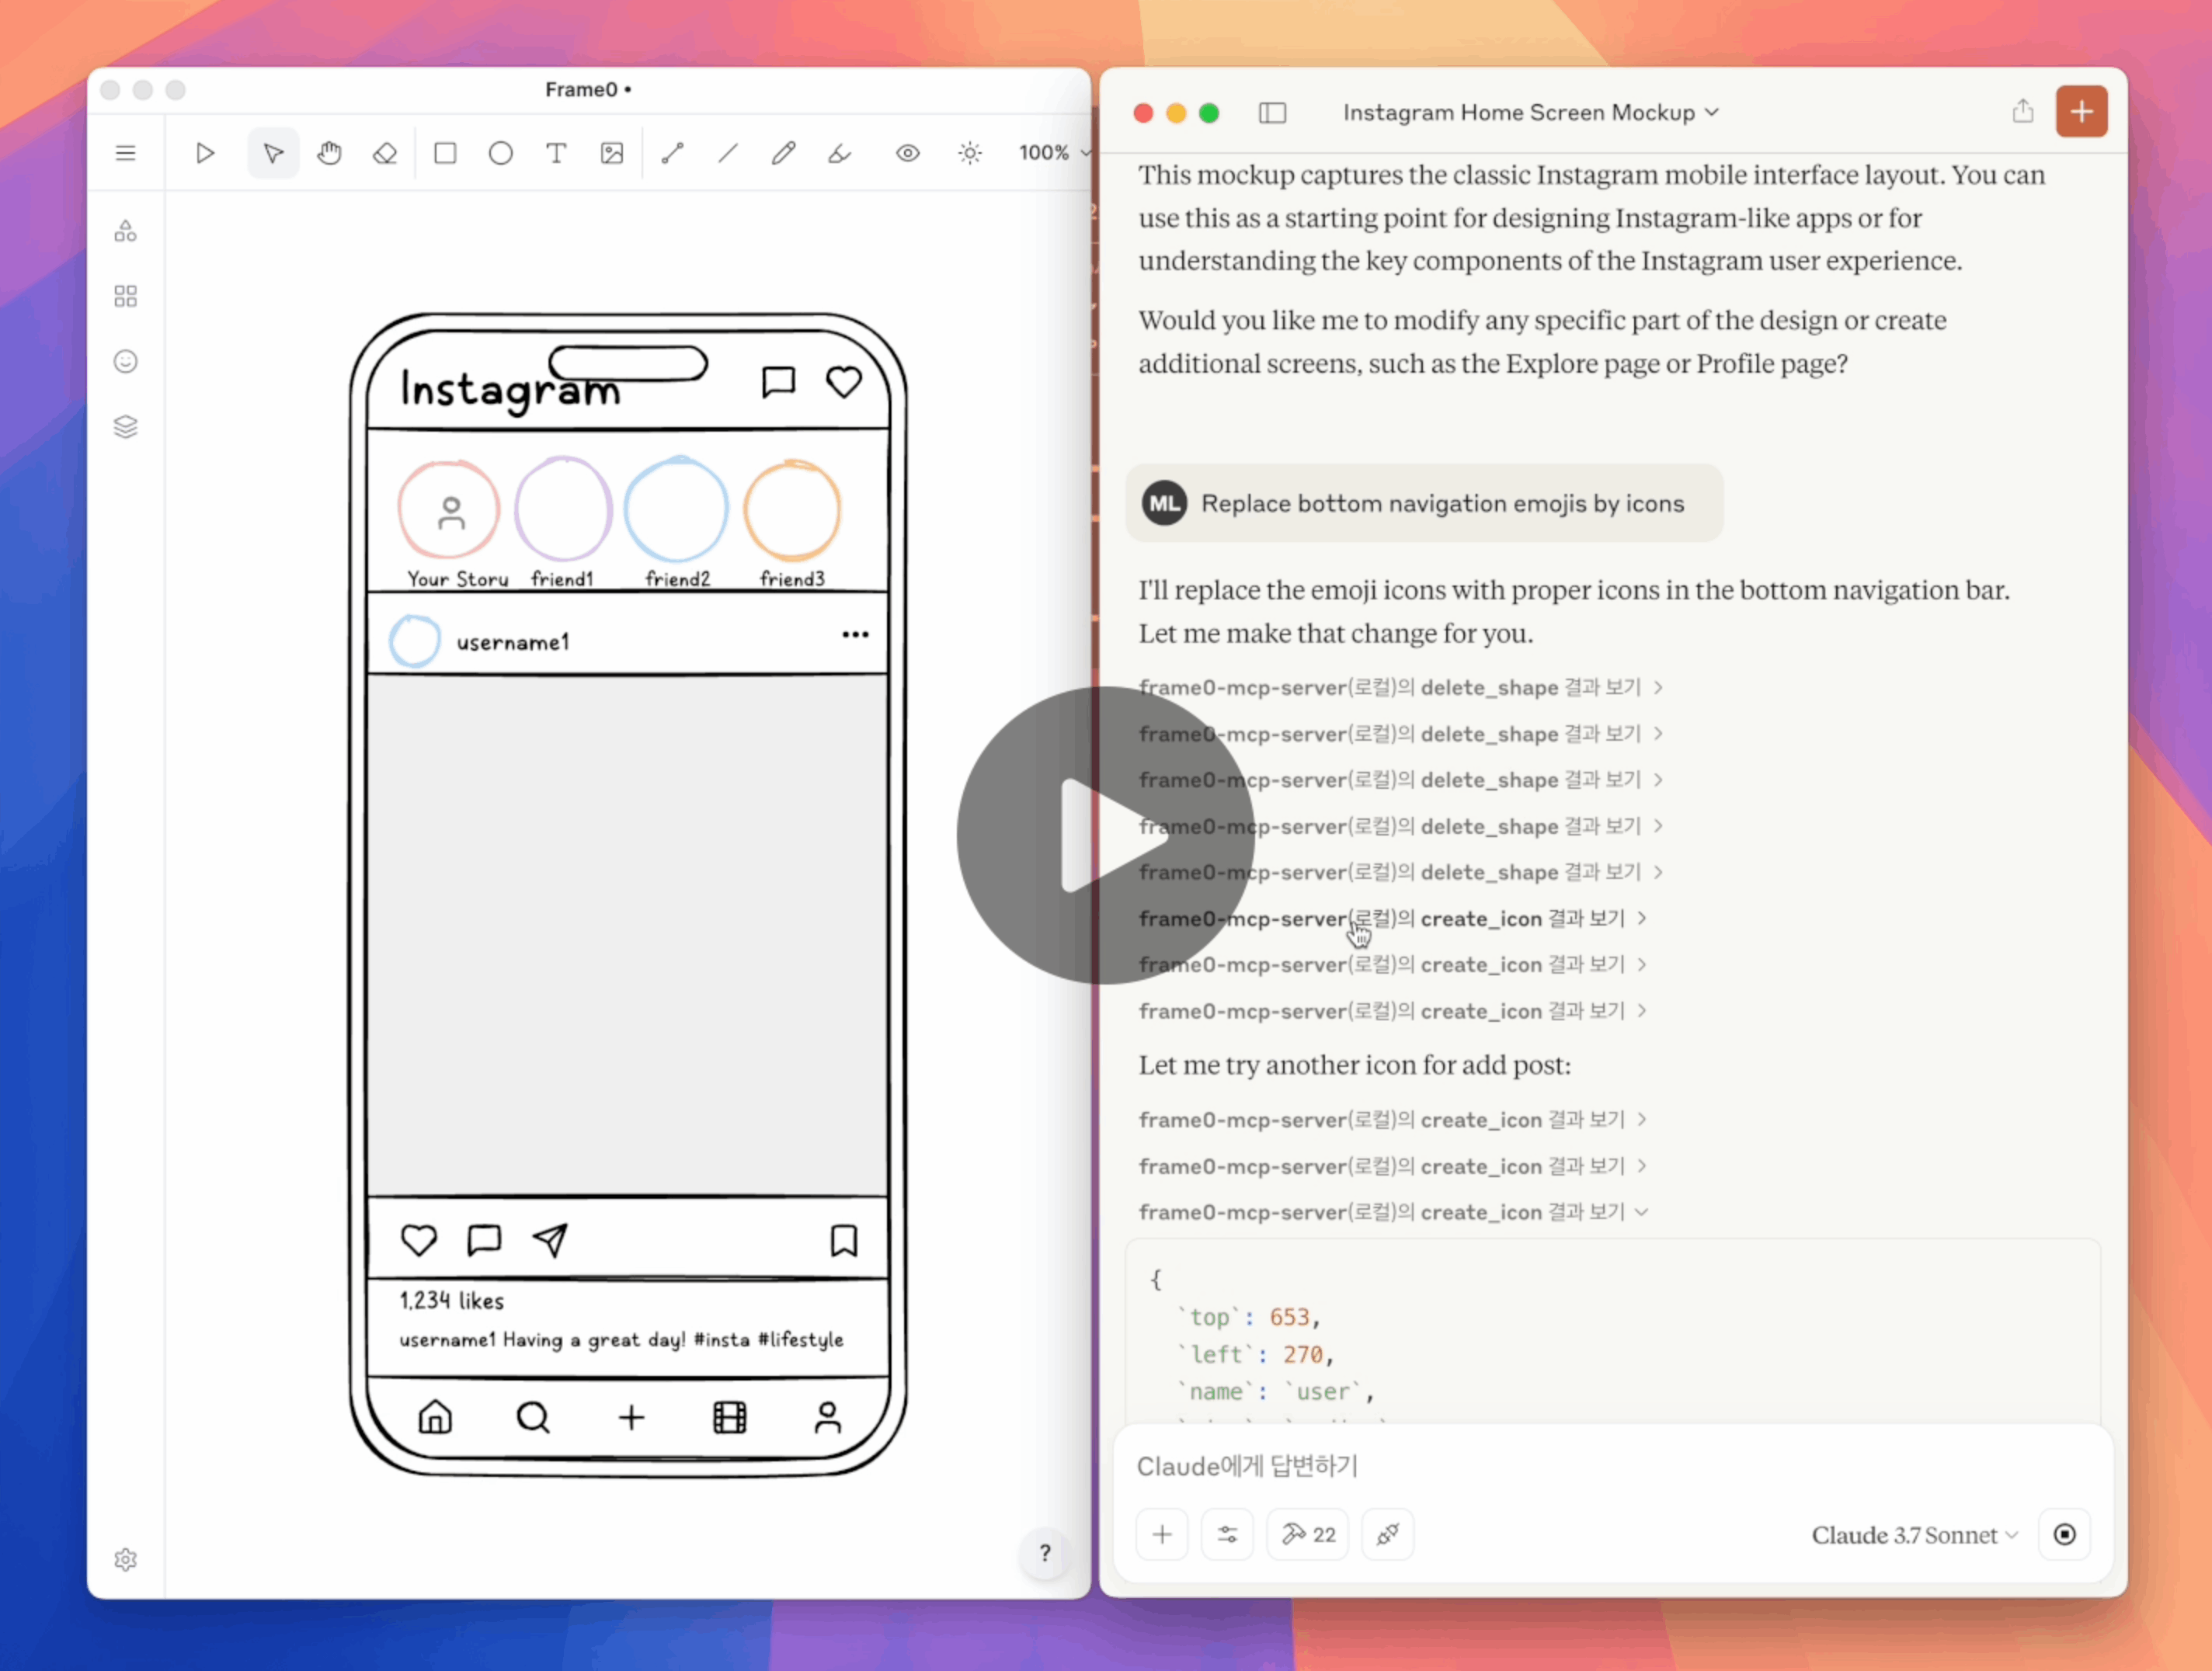Activate the Hand pan tool
This screenshot has height=1671, width=2212.
pyautogui.click(x=329, y=153)
